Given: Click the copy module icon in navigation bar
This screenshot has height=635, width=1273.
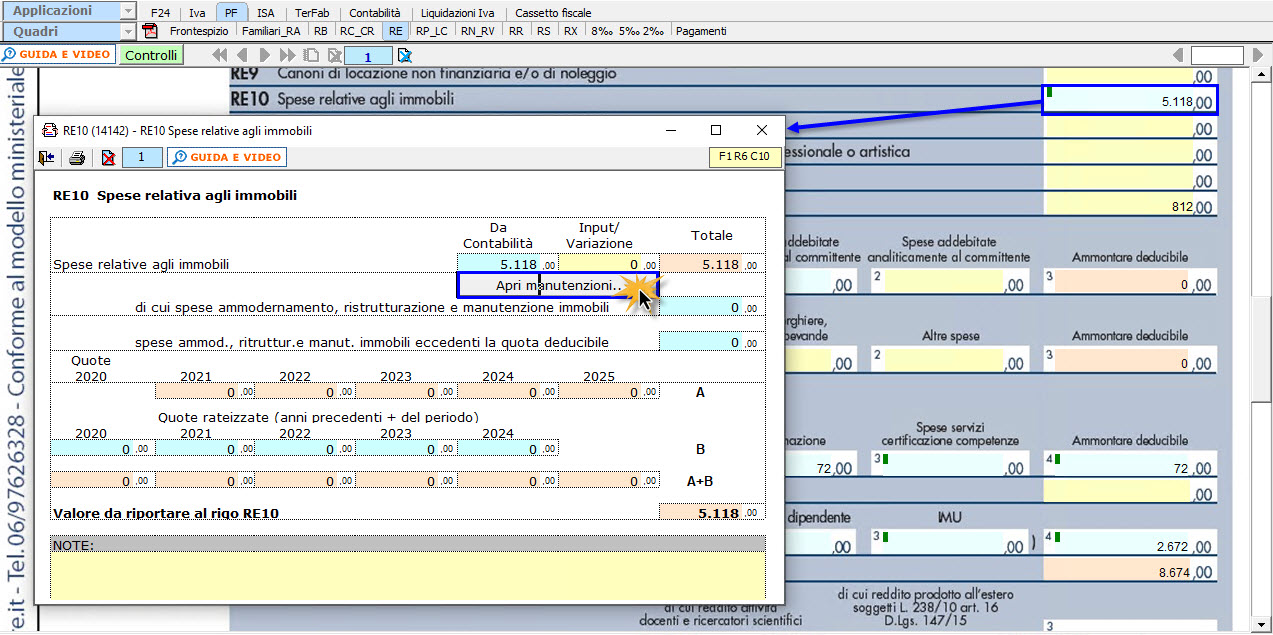Looking at the screenshot, I should pos(311,55).
